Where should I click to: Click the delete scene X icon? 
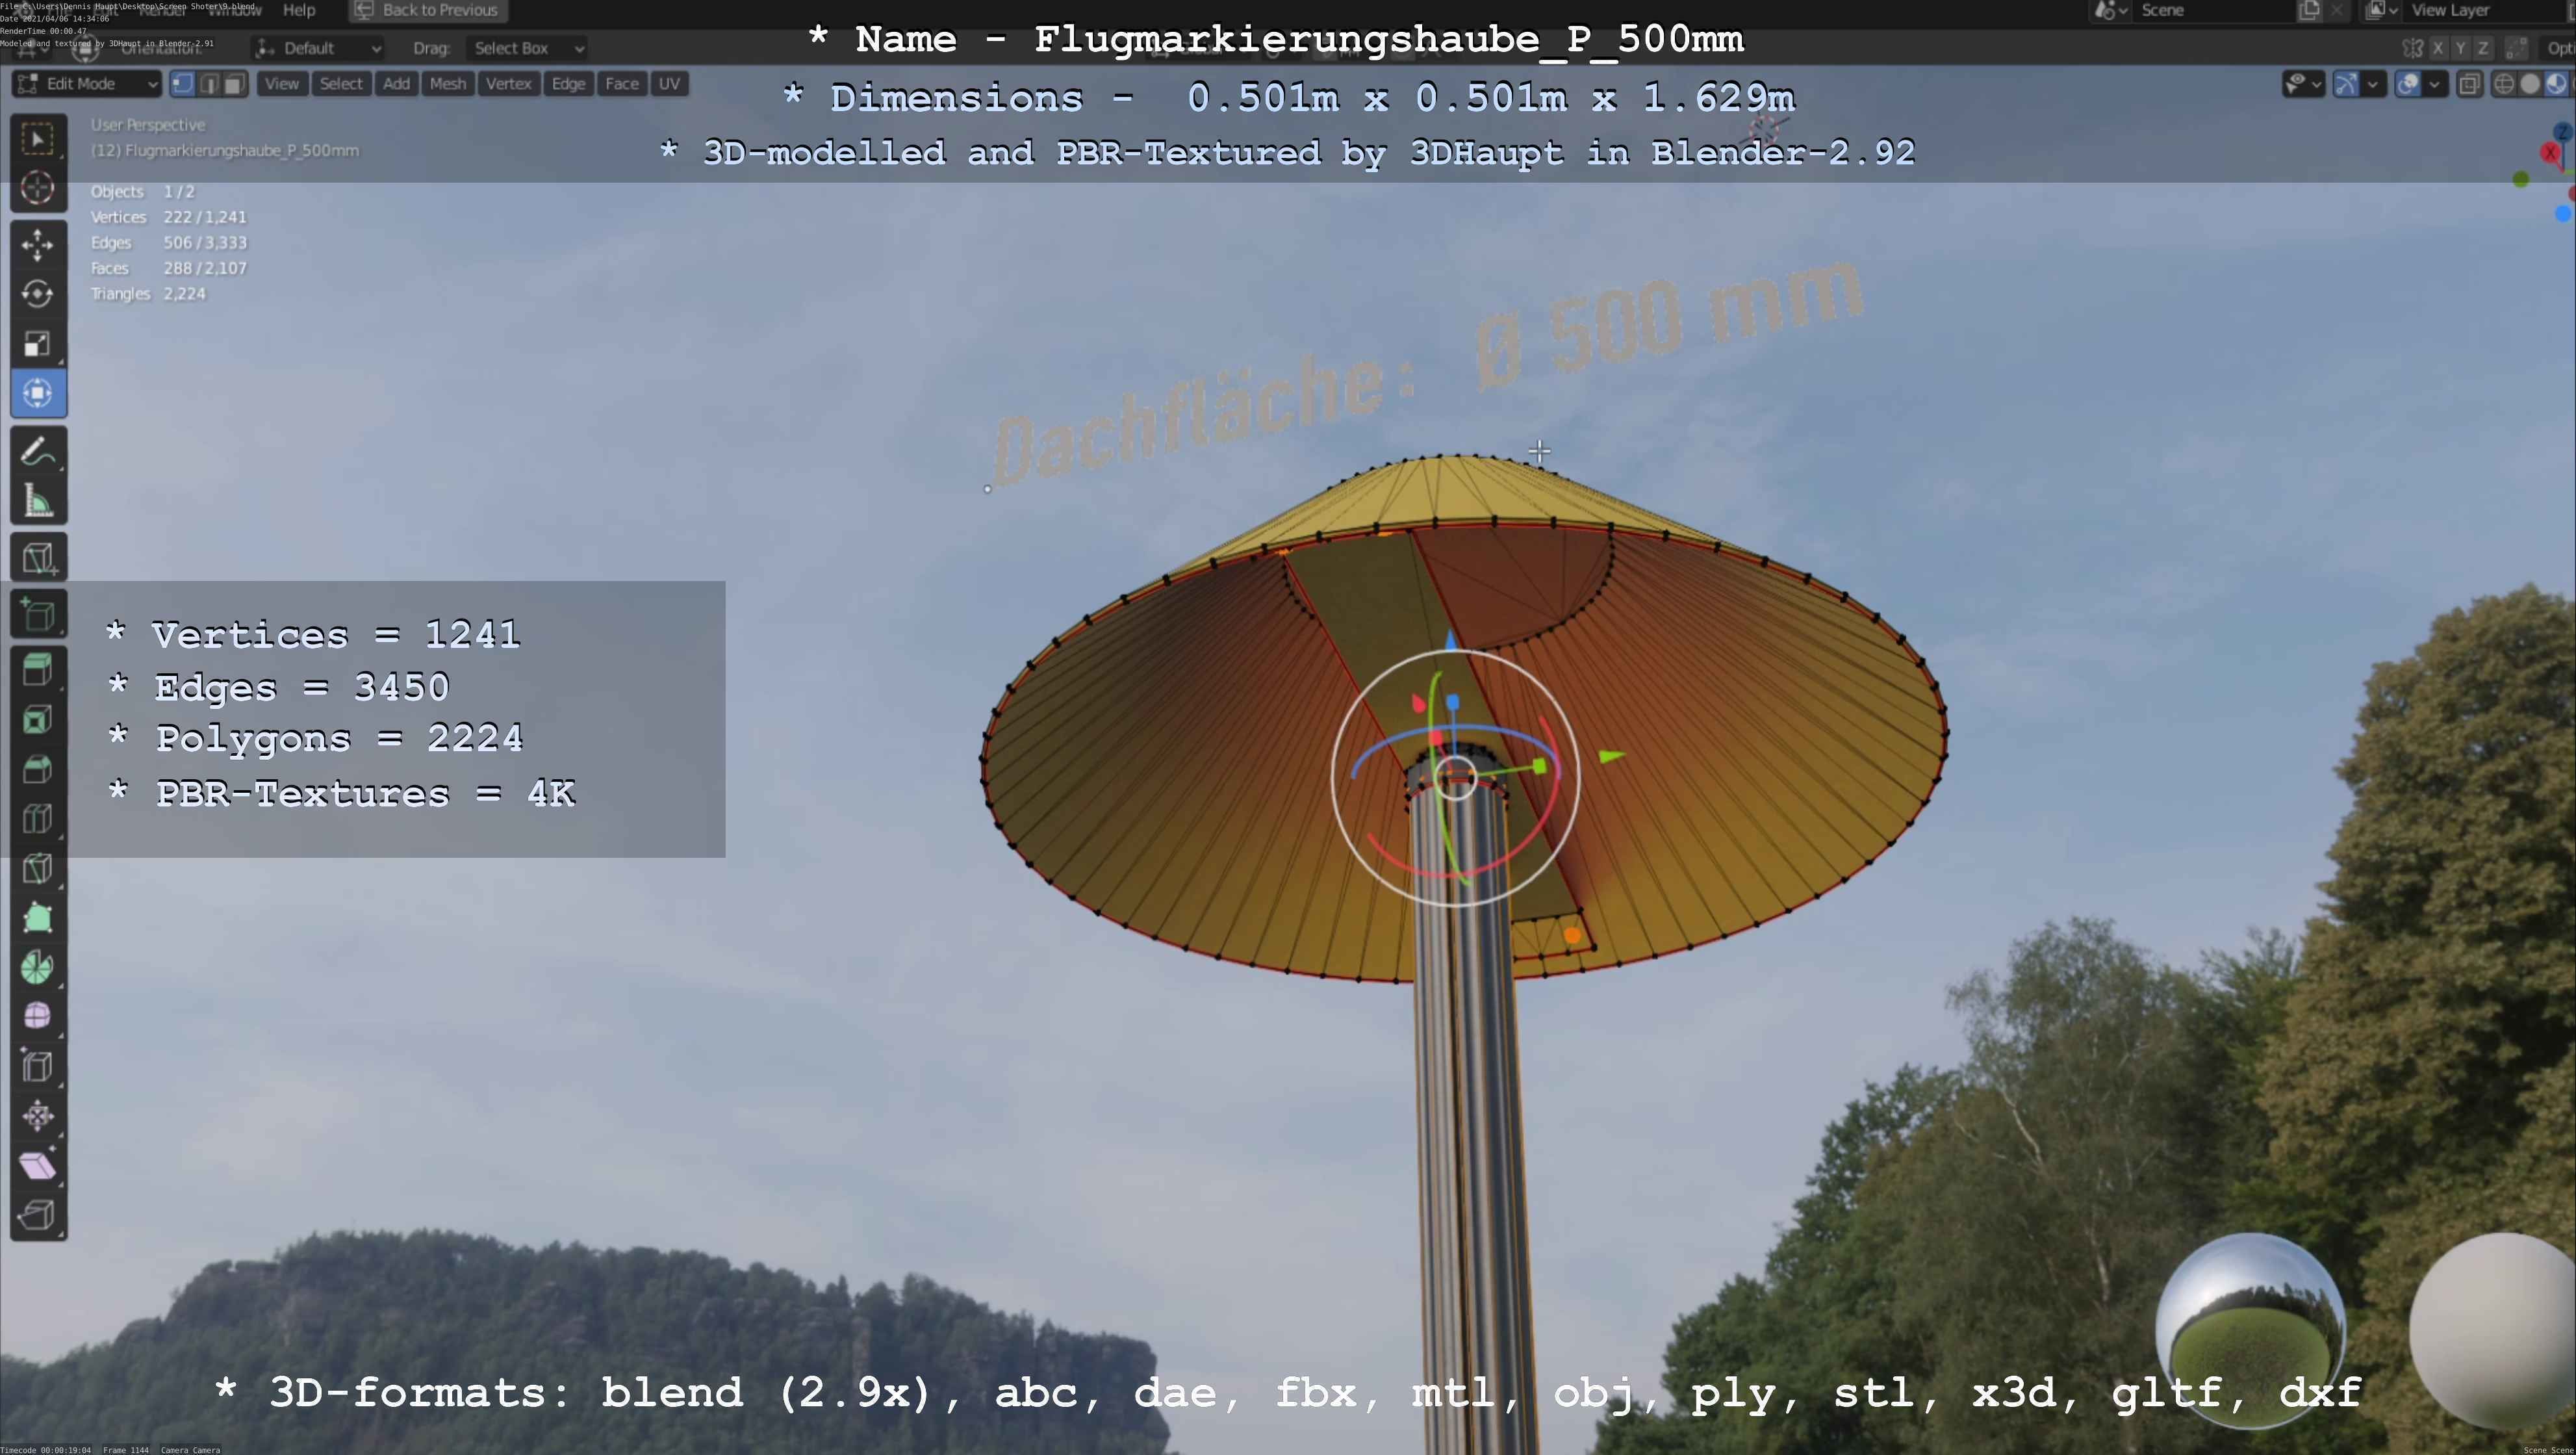[x=2337, y=10]
